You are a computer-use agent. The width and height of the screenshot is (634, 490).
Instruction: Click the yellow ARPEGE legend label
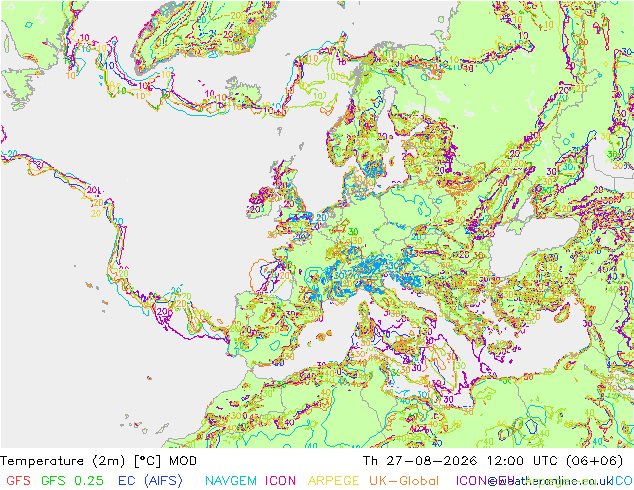click(334, 480)
